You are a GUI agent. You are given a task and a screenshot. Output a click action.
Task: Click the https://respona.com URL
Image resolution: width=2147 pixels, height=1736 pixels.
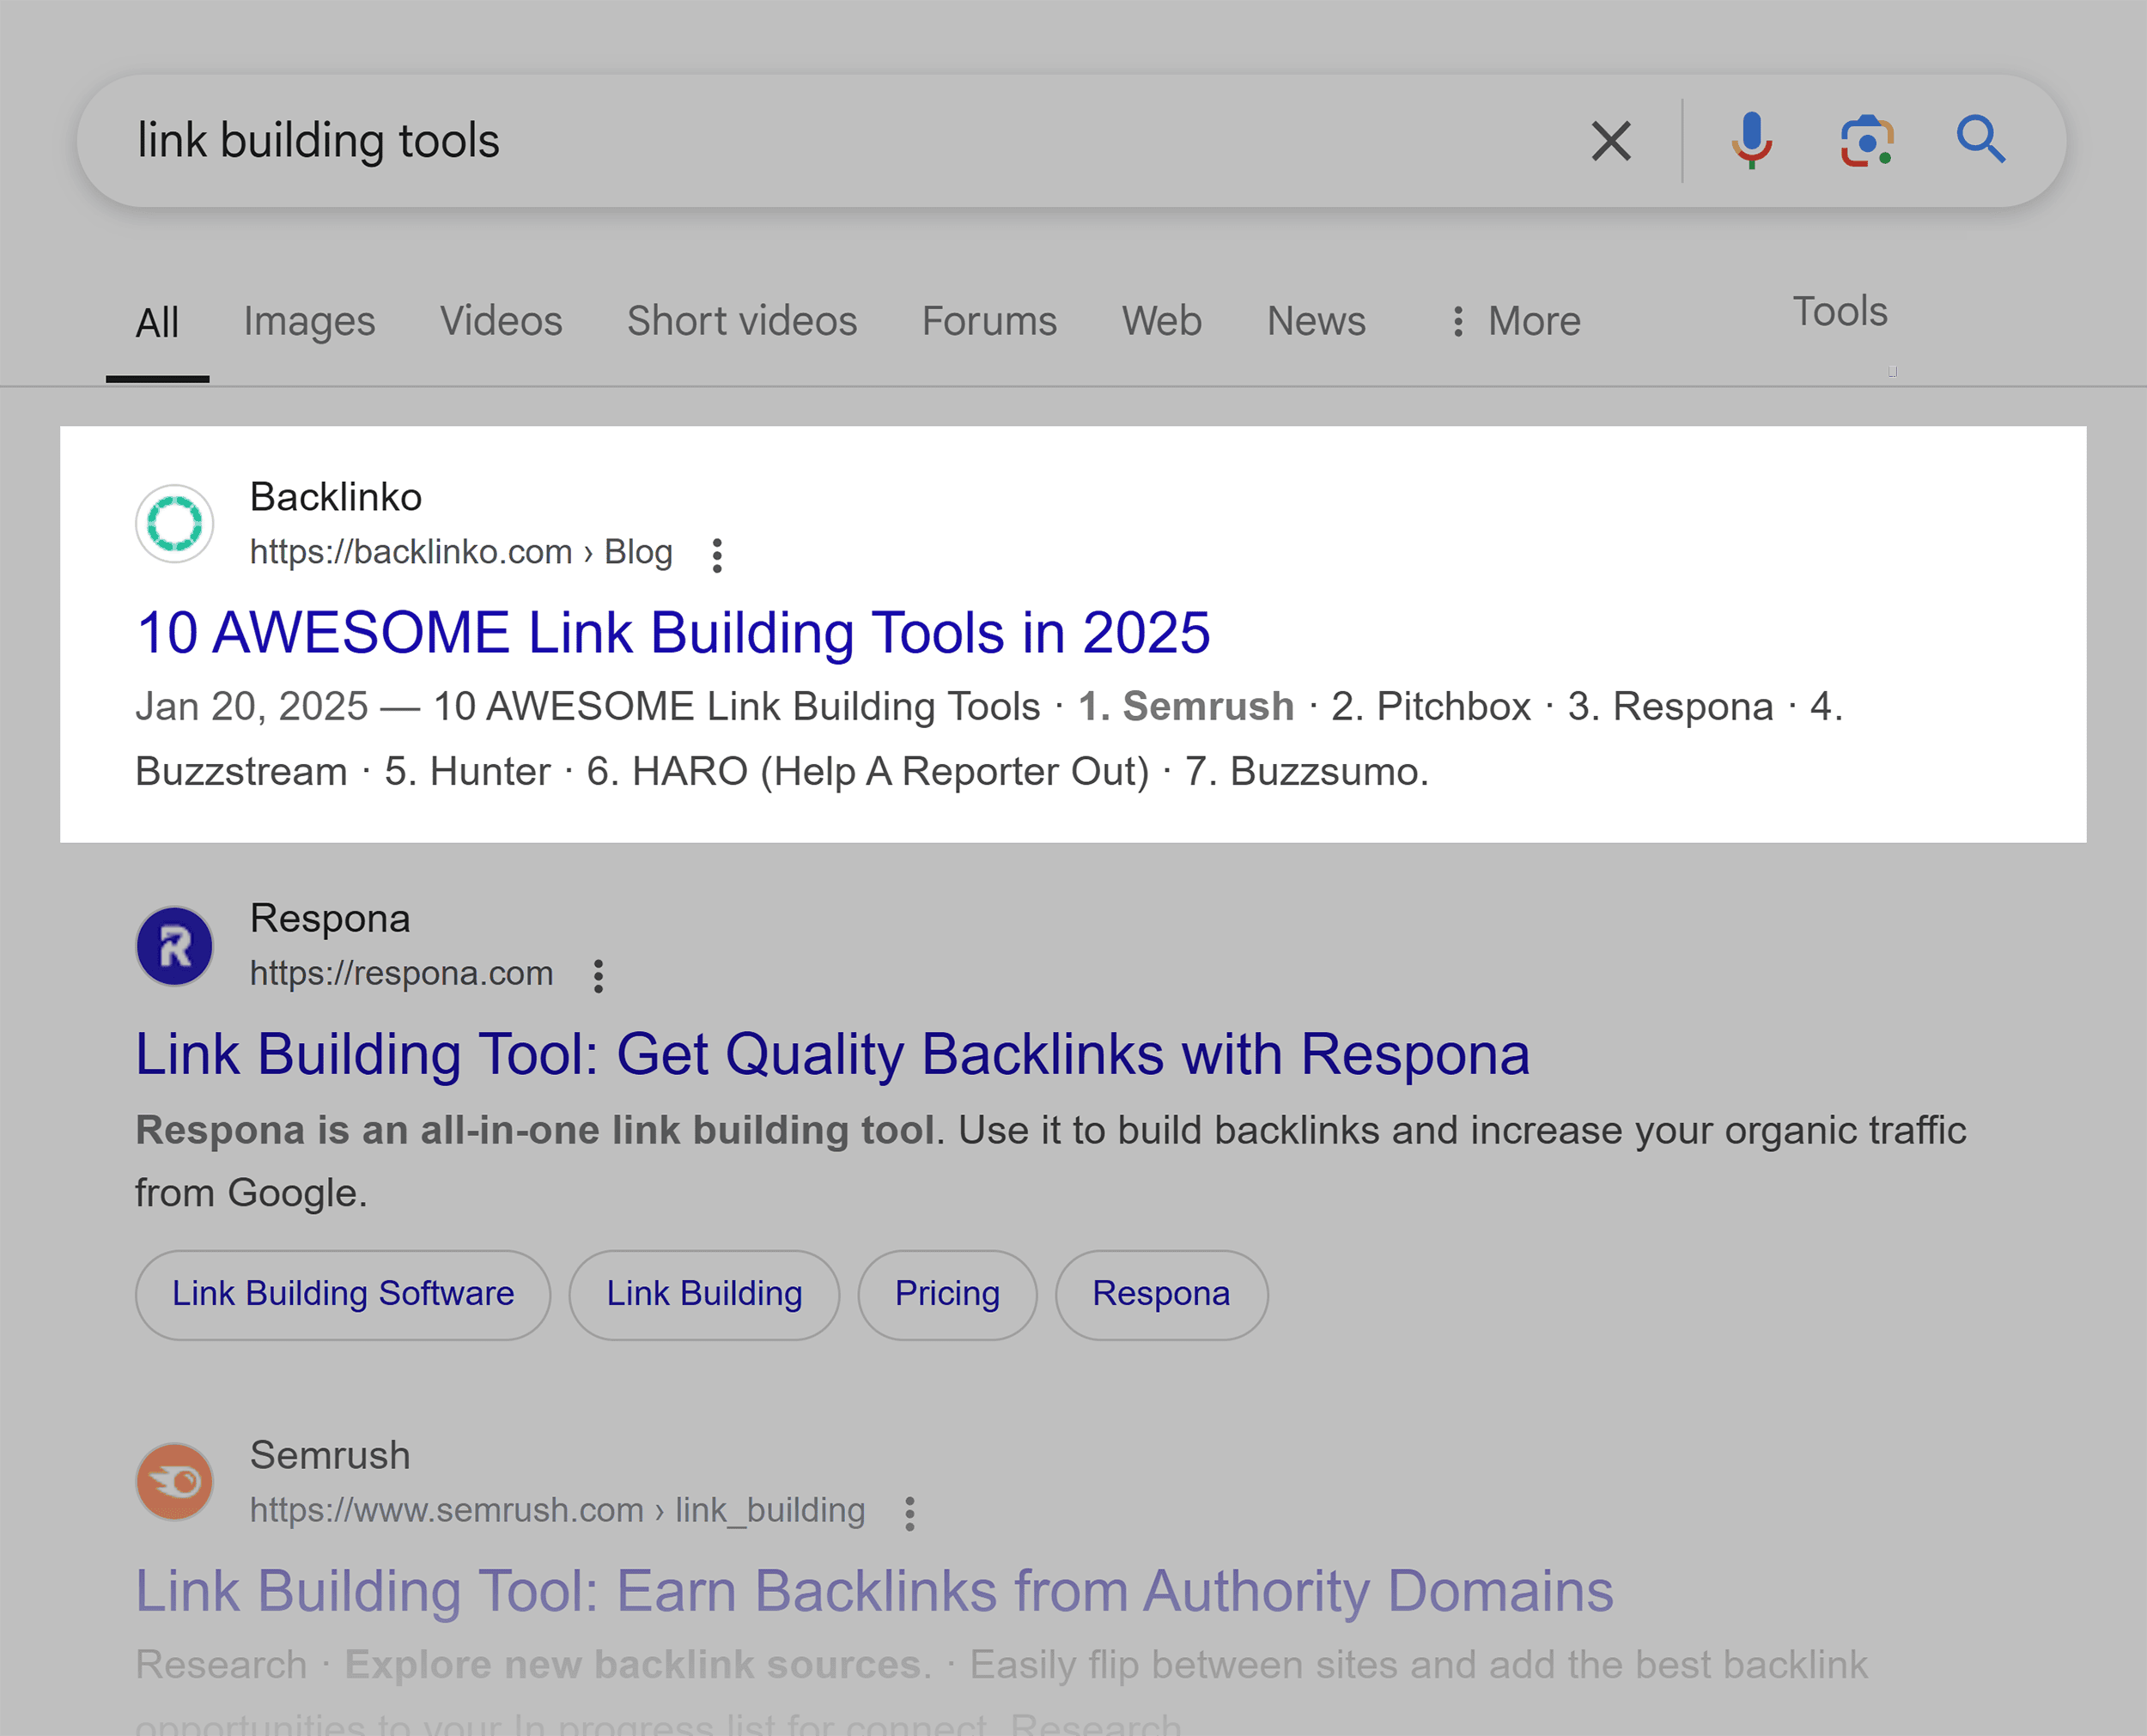[401, 974]
